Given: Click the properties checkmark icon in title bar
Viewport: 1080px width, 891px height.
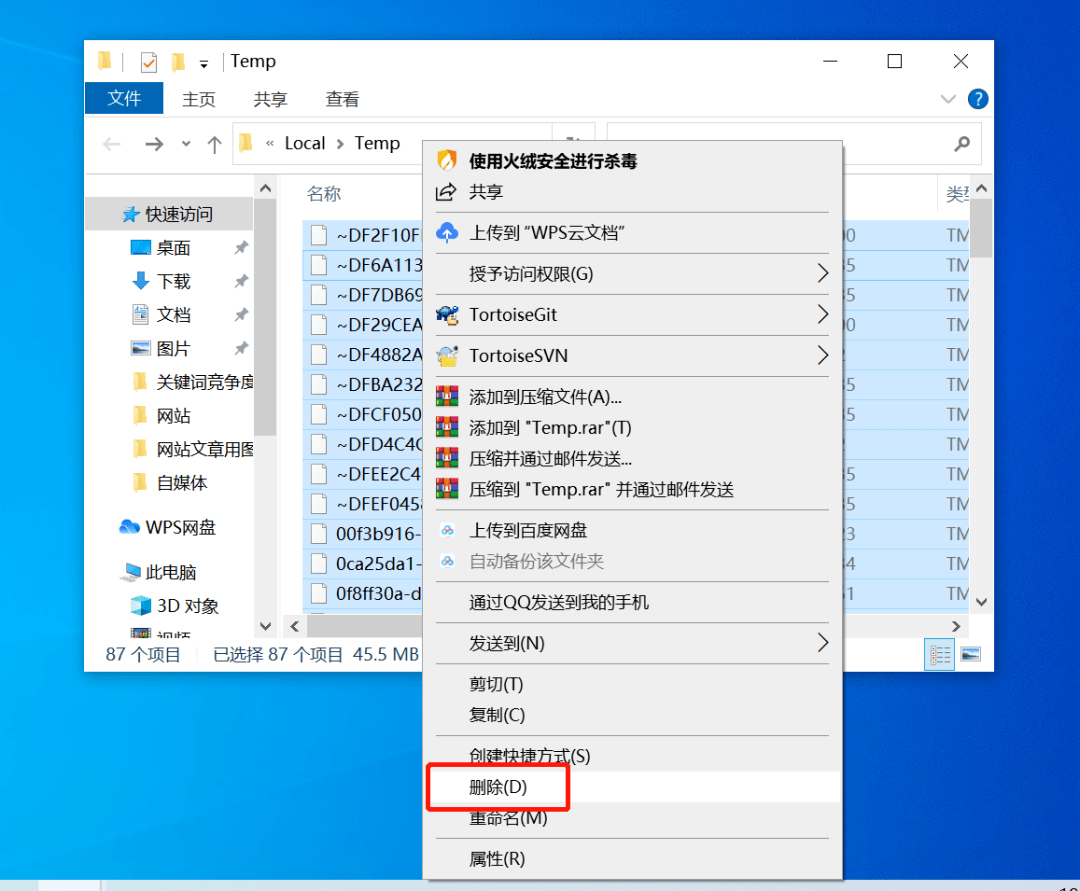Looking at the screenshot, I should tap(149, 62).
